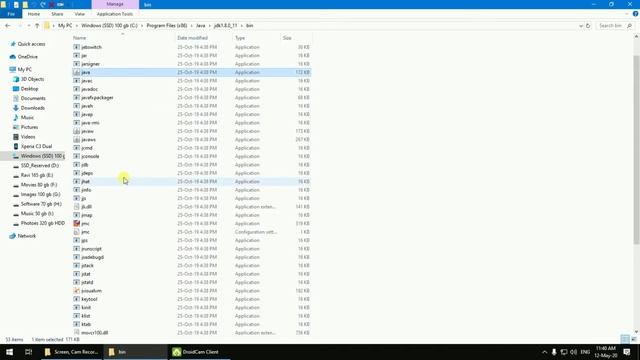Click the scrollbar down arrow
This screenshot has height=360, width=640.
point(636,332)
